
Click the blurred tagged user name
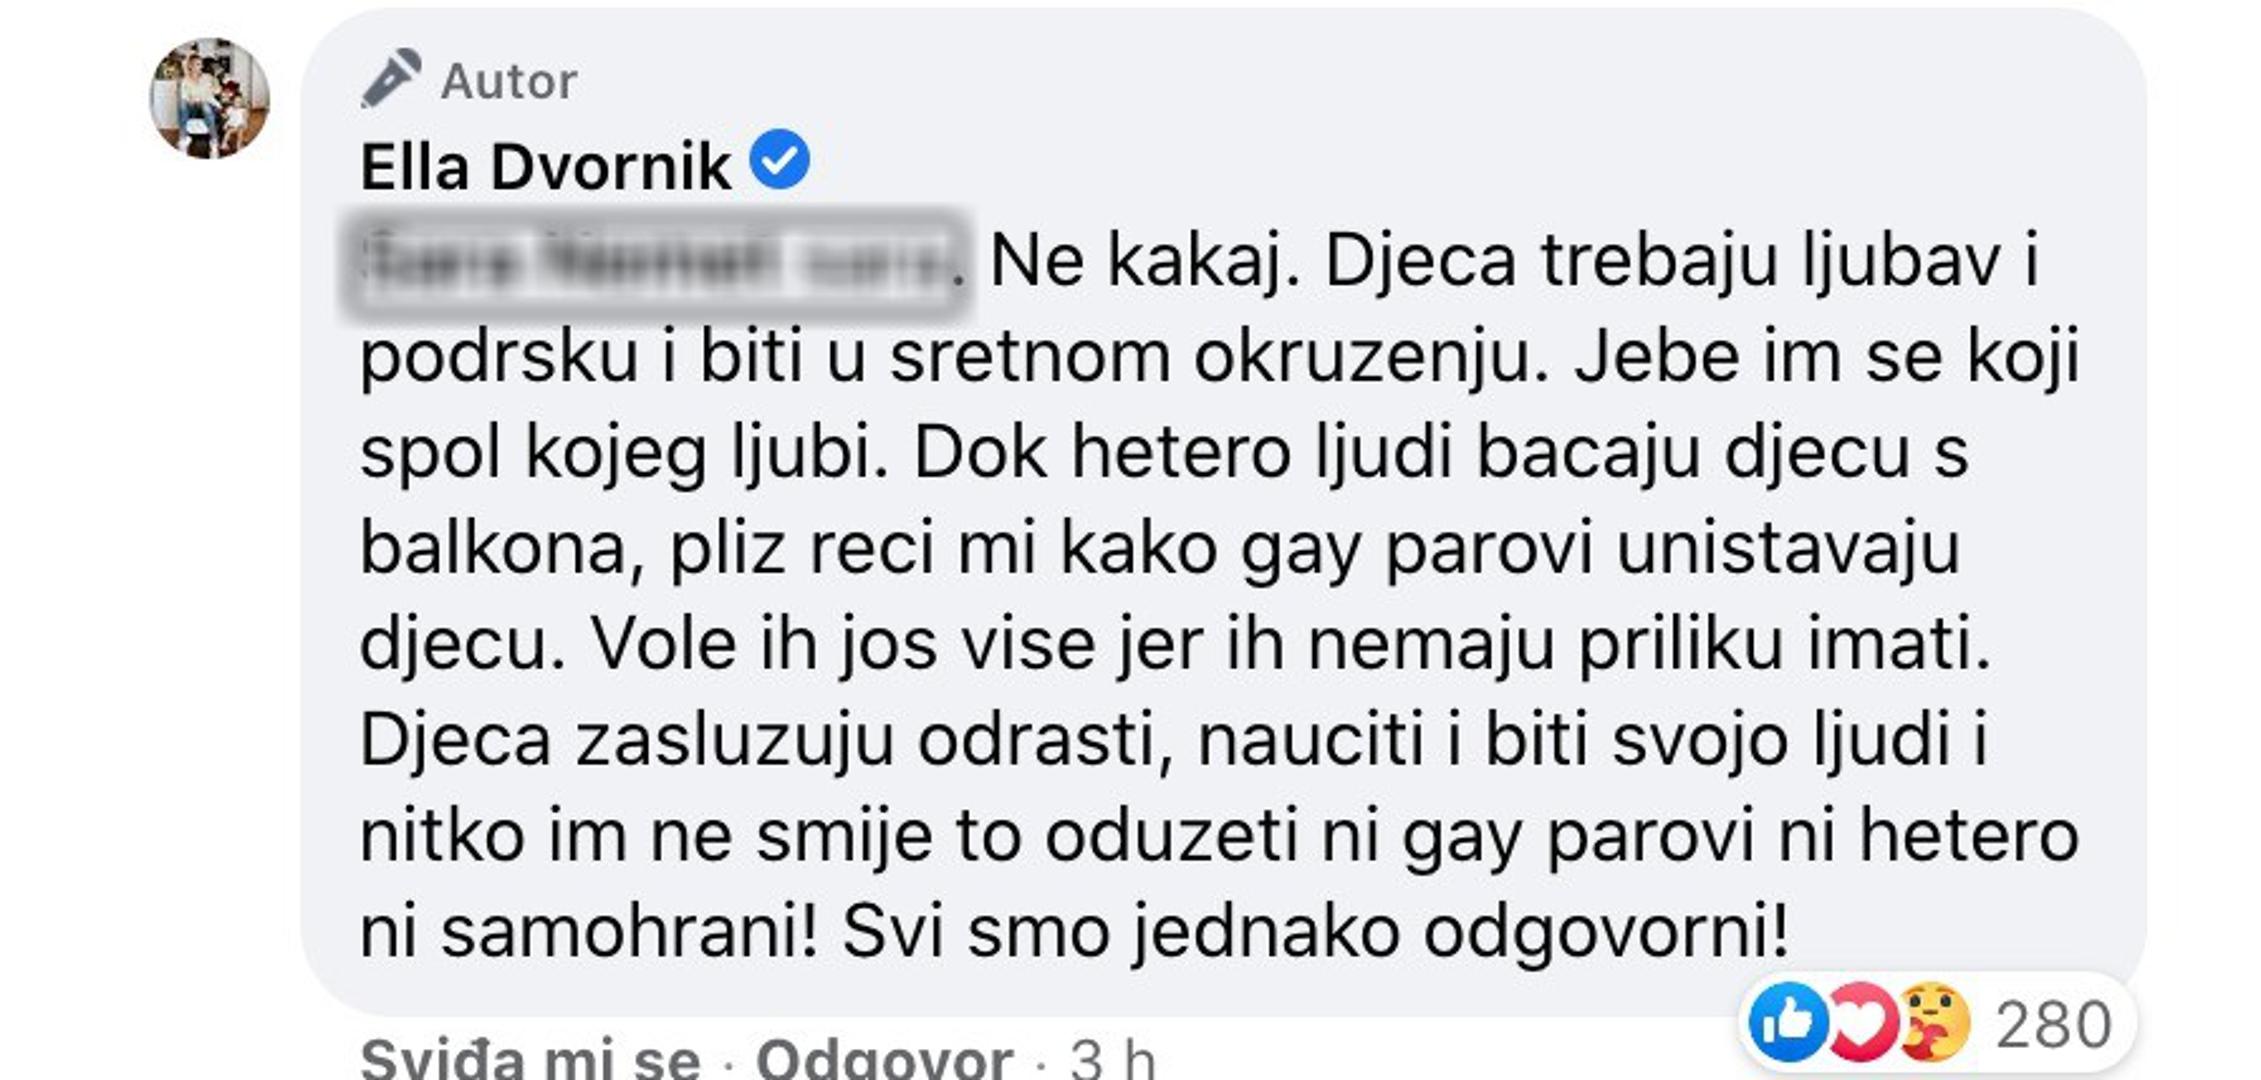(x=655, y=263)
